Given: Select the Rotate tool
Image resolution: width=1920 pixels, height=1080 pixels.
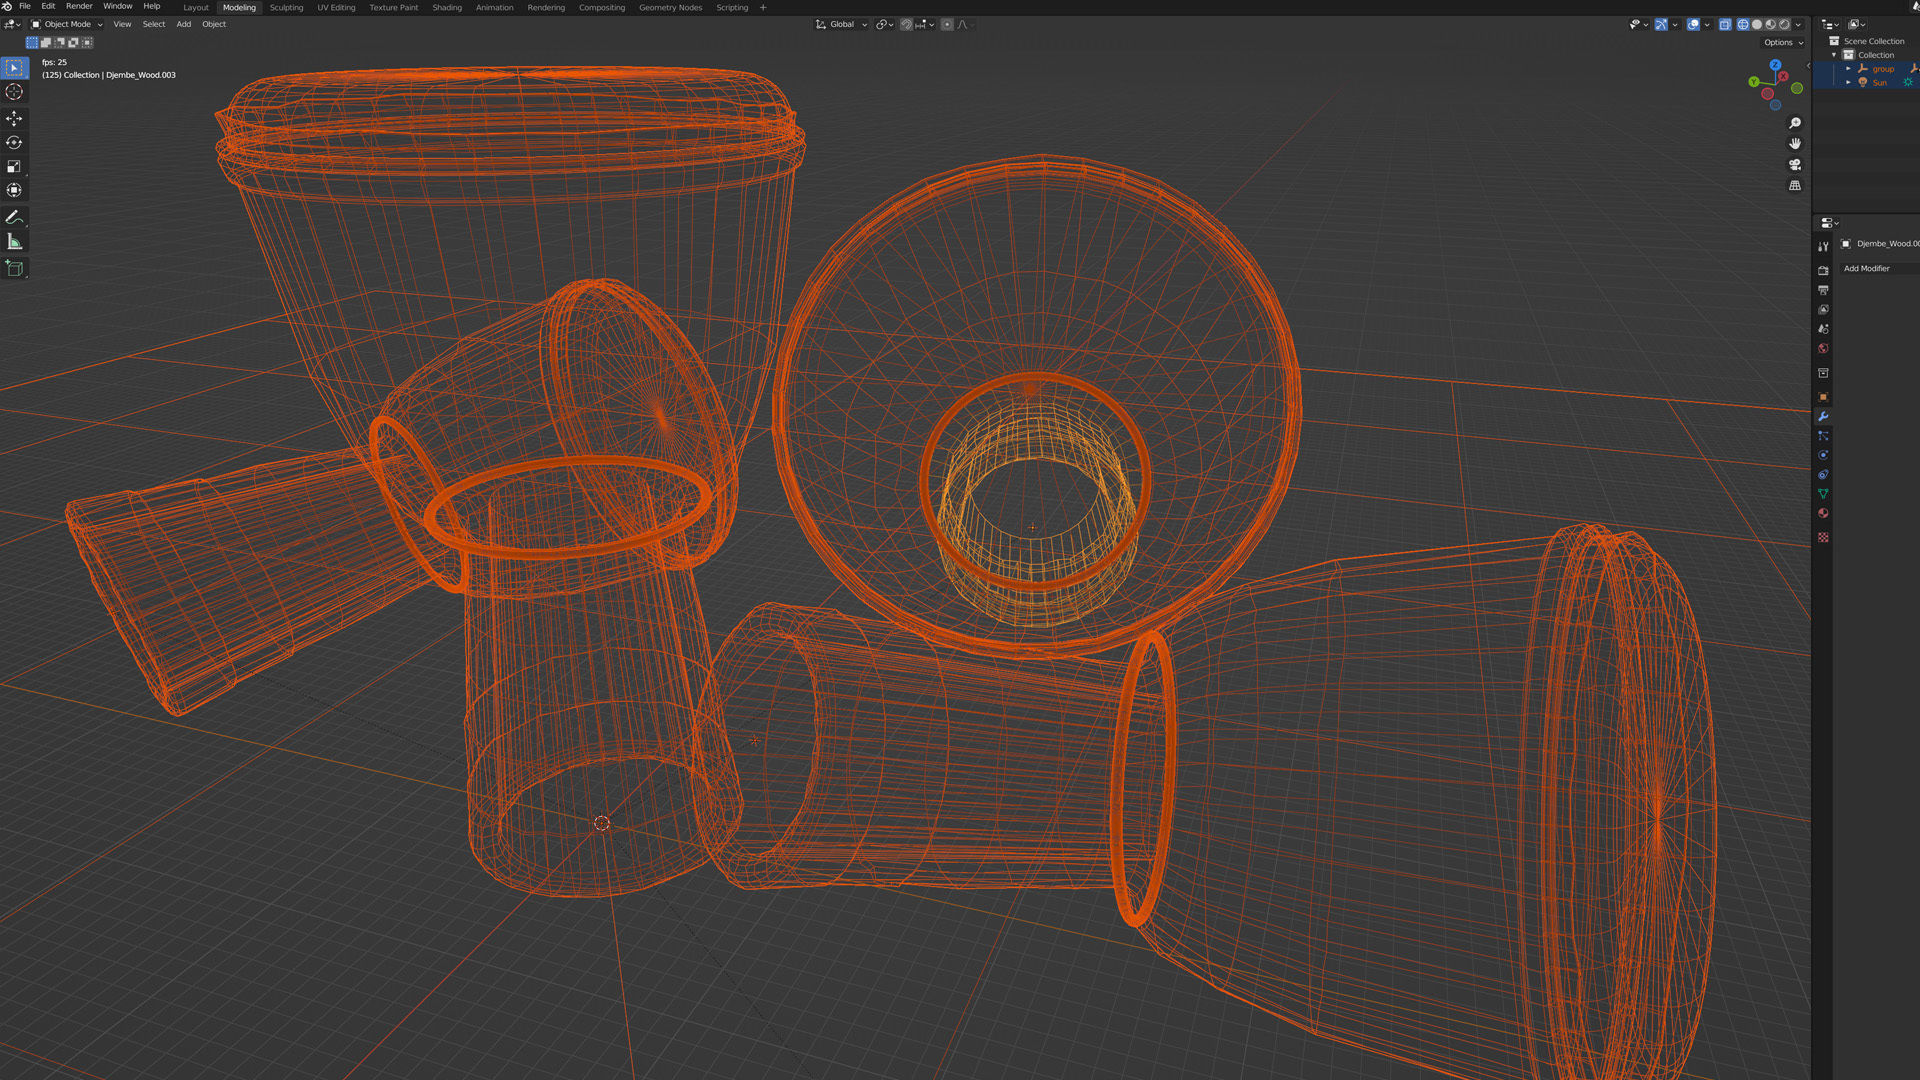Looking at the screenshot, I should point(14,142).
